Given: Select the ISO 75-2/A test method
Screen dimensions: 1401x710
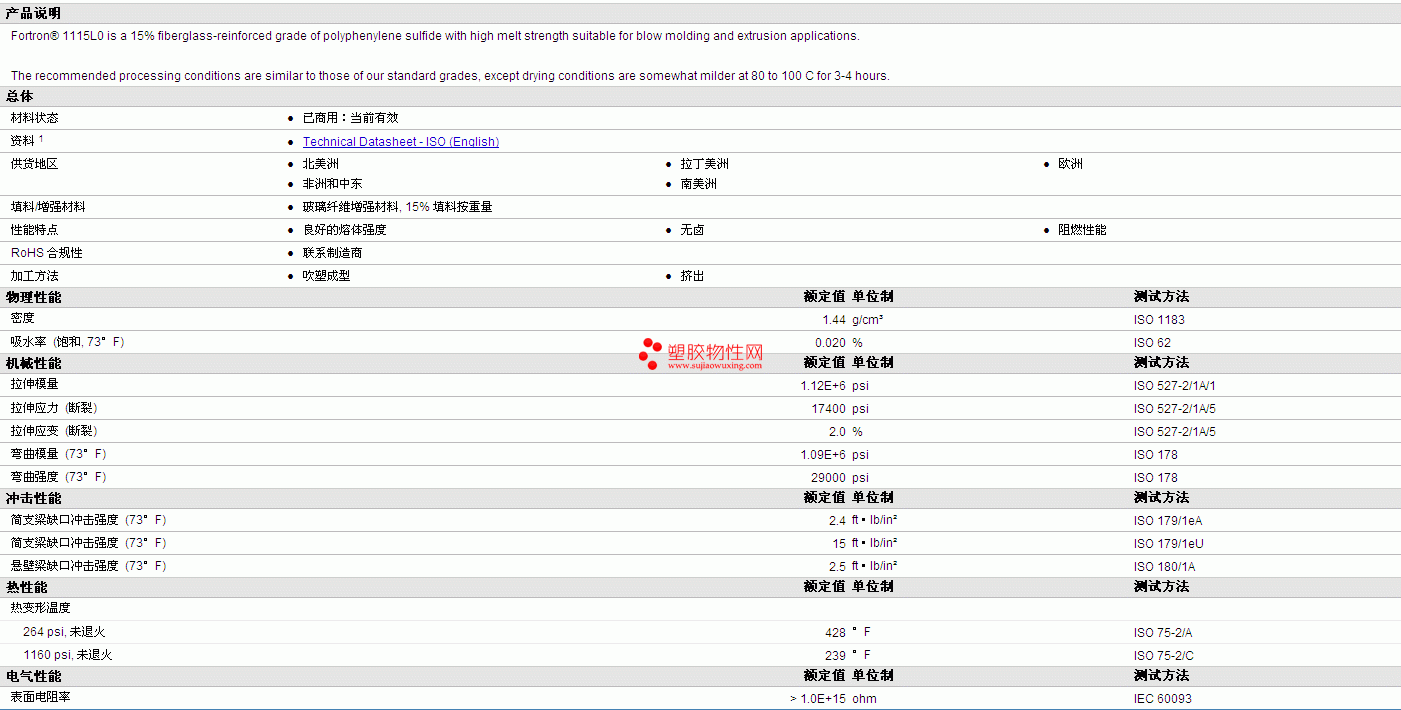Looking at the screenshot, I should coord(1163,633).
